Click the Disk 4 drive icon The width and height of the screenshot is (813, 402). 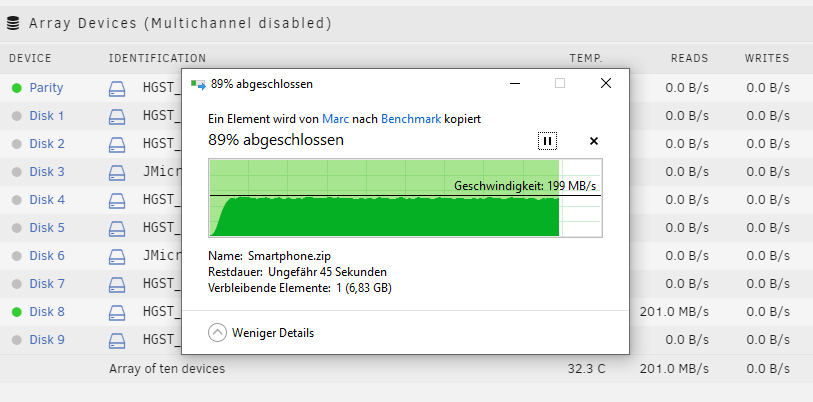tap(117, 200)
